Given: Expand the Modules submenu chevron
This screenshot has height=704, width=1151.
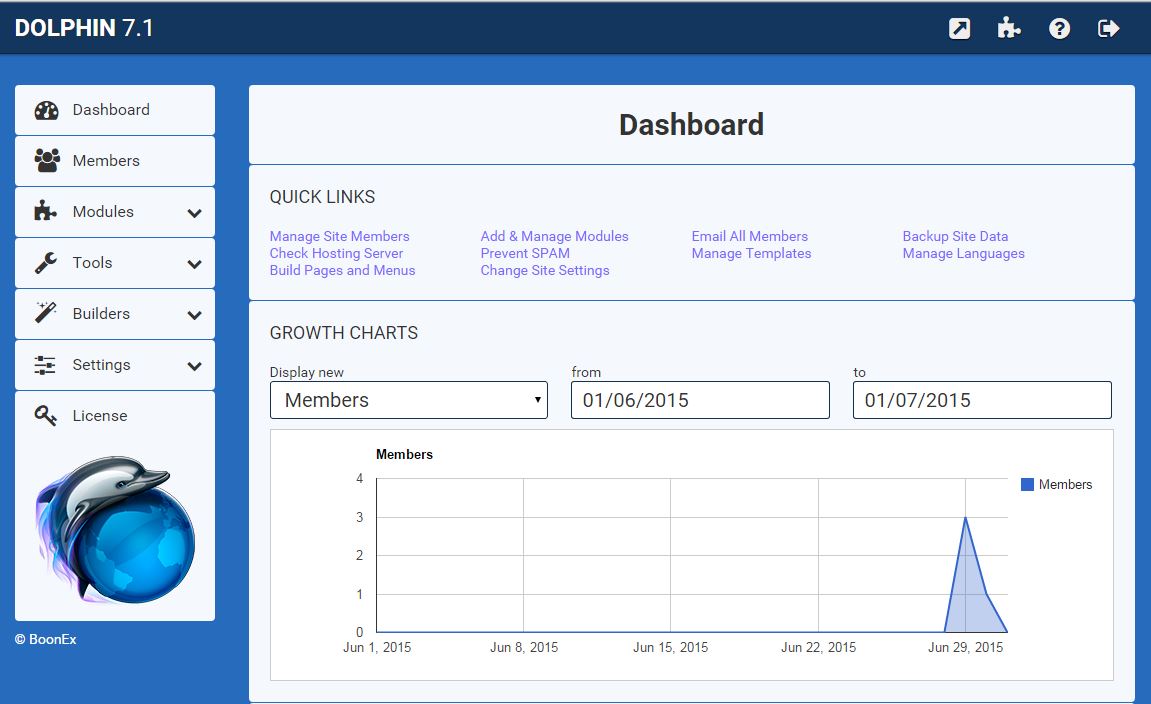Looking at the screenshot, I should click(194, 213).
